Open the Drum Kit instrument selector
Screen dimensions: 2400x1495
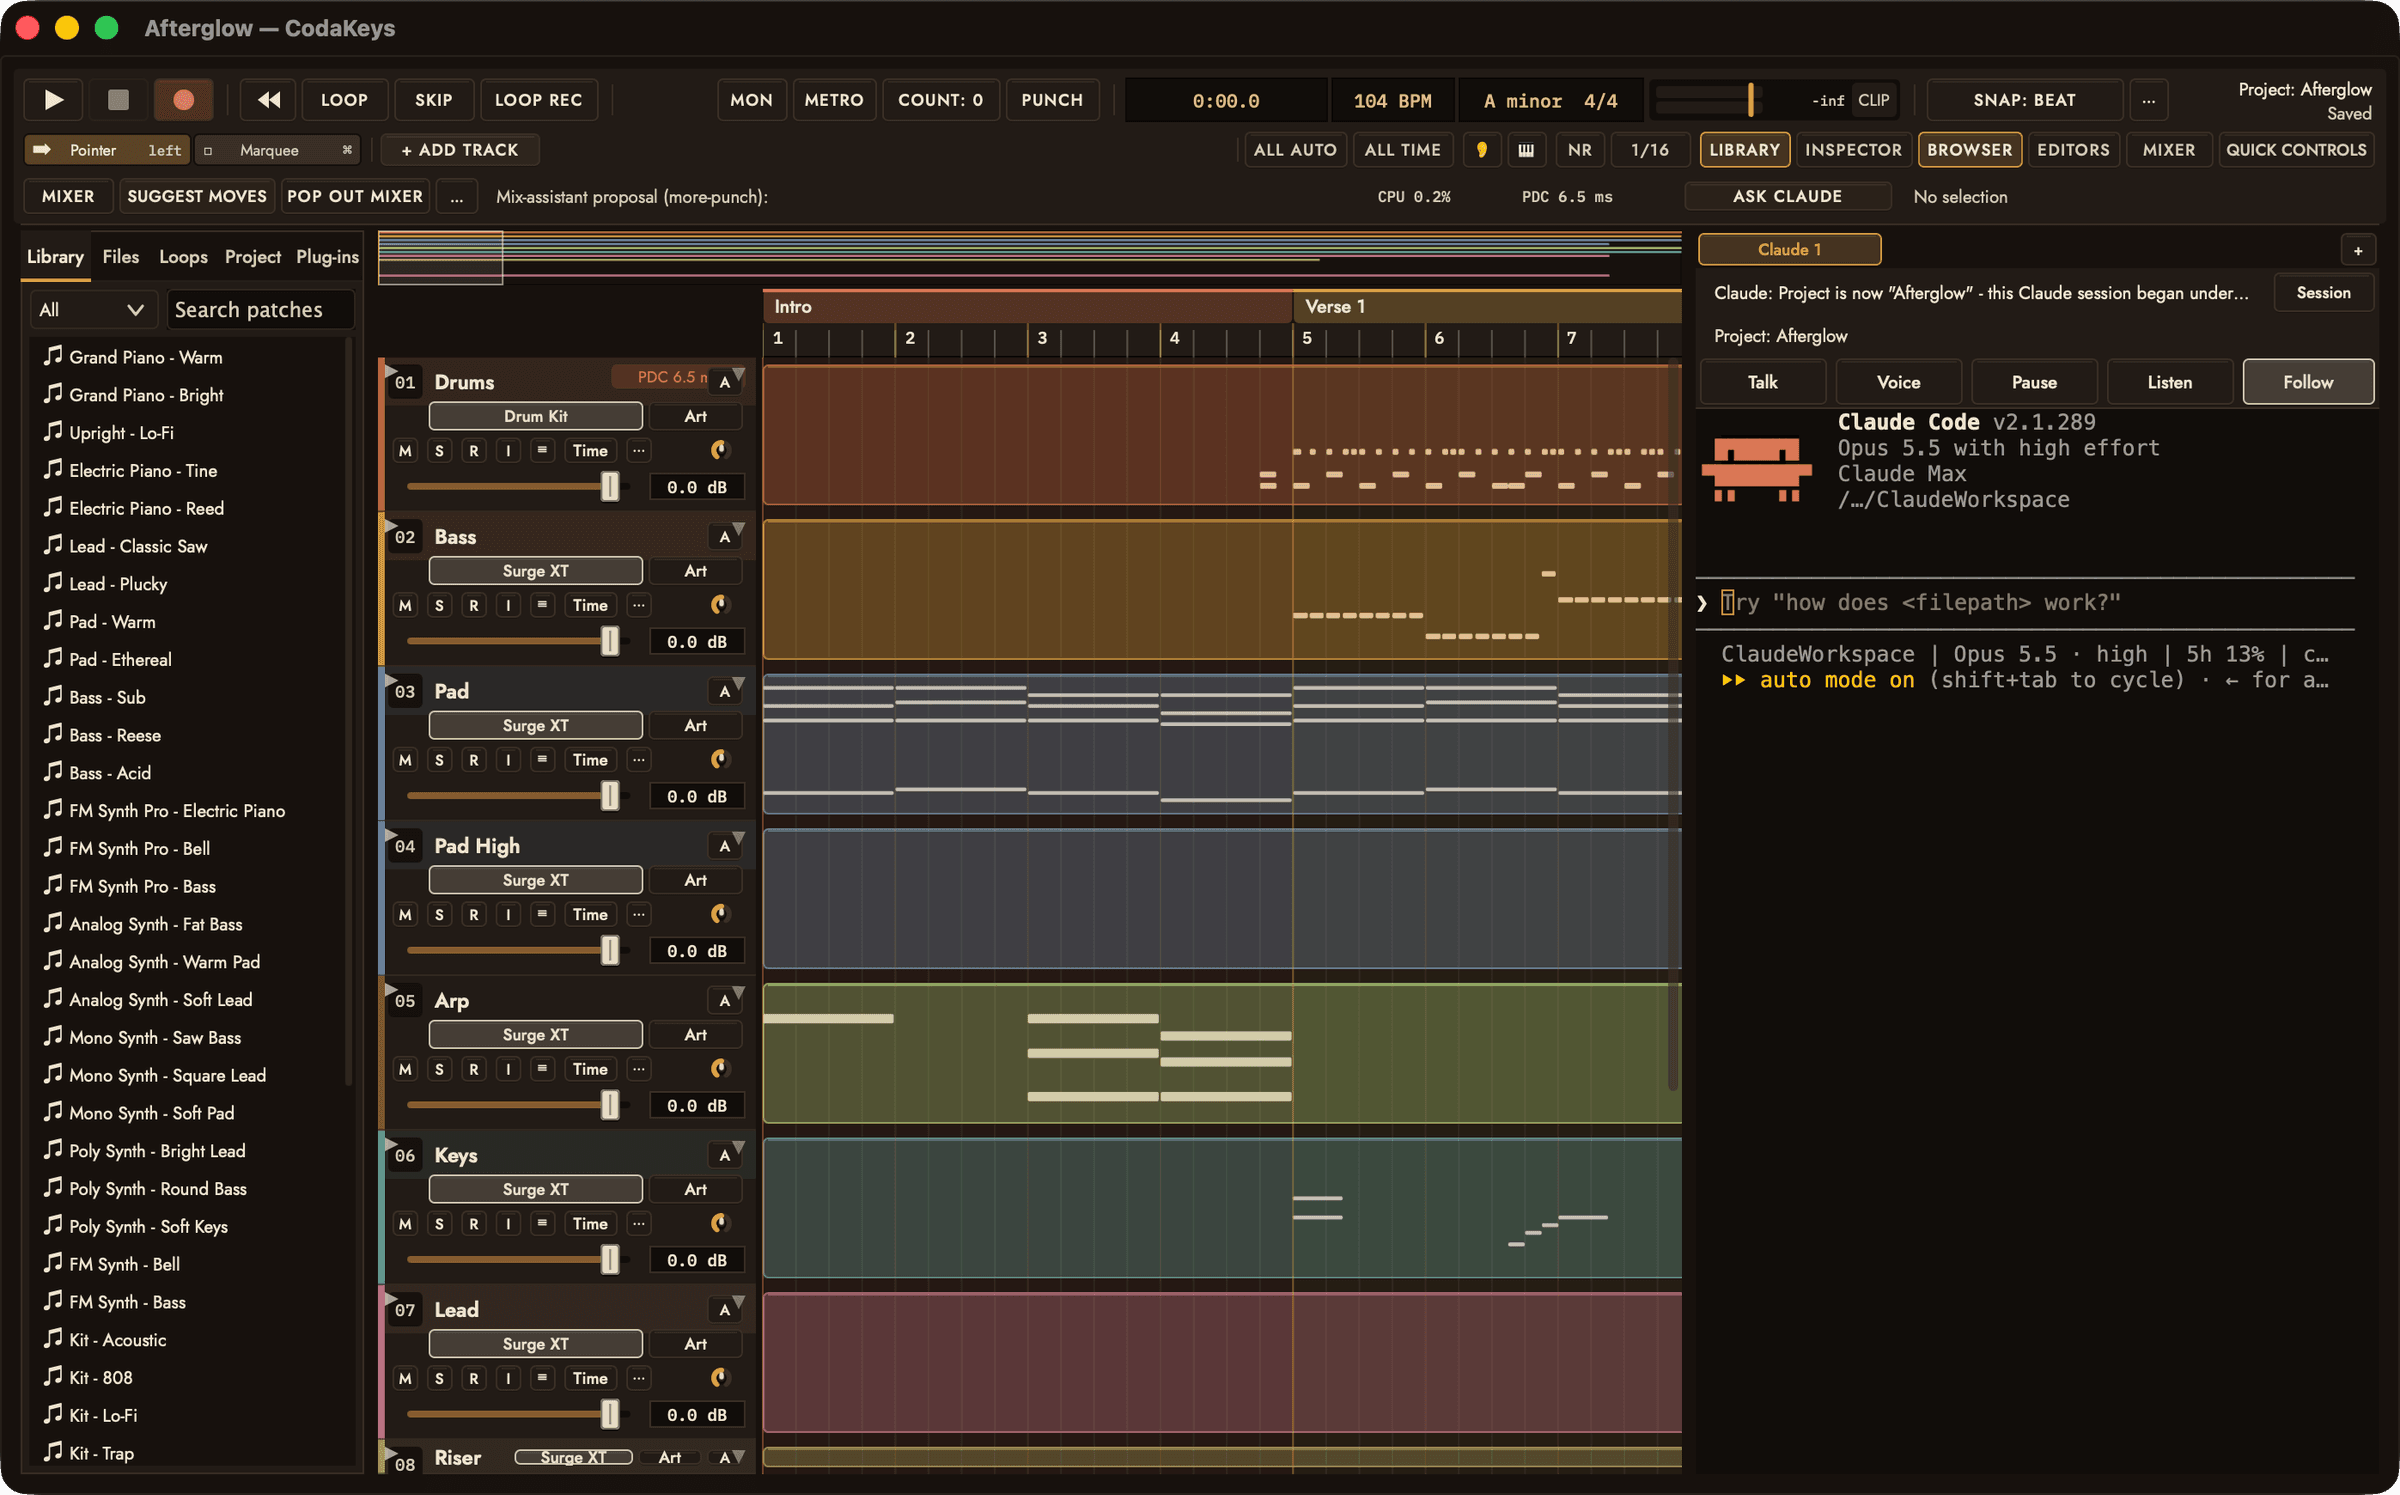pyautogui.click(x=536, y=416)
